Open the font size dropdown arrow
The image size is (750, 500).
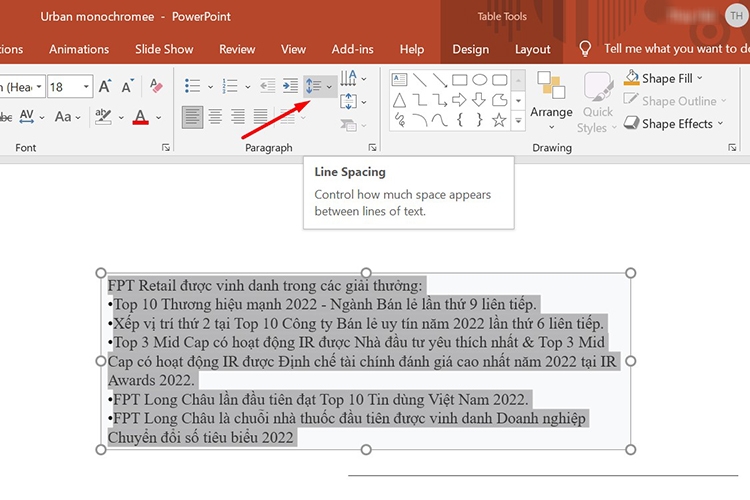86,87
